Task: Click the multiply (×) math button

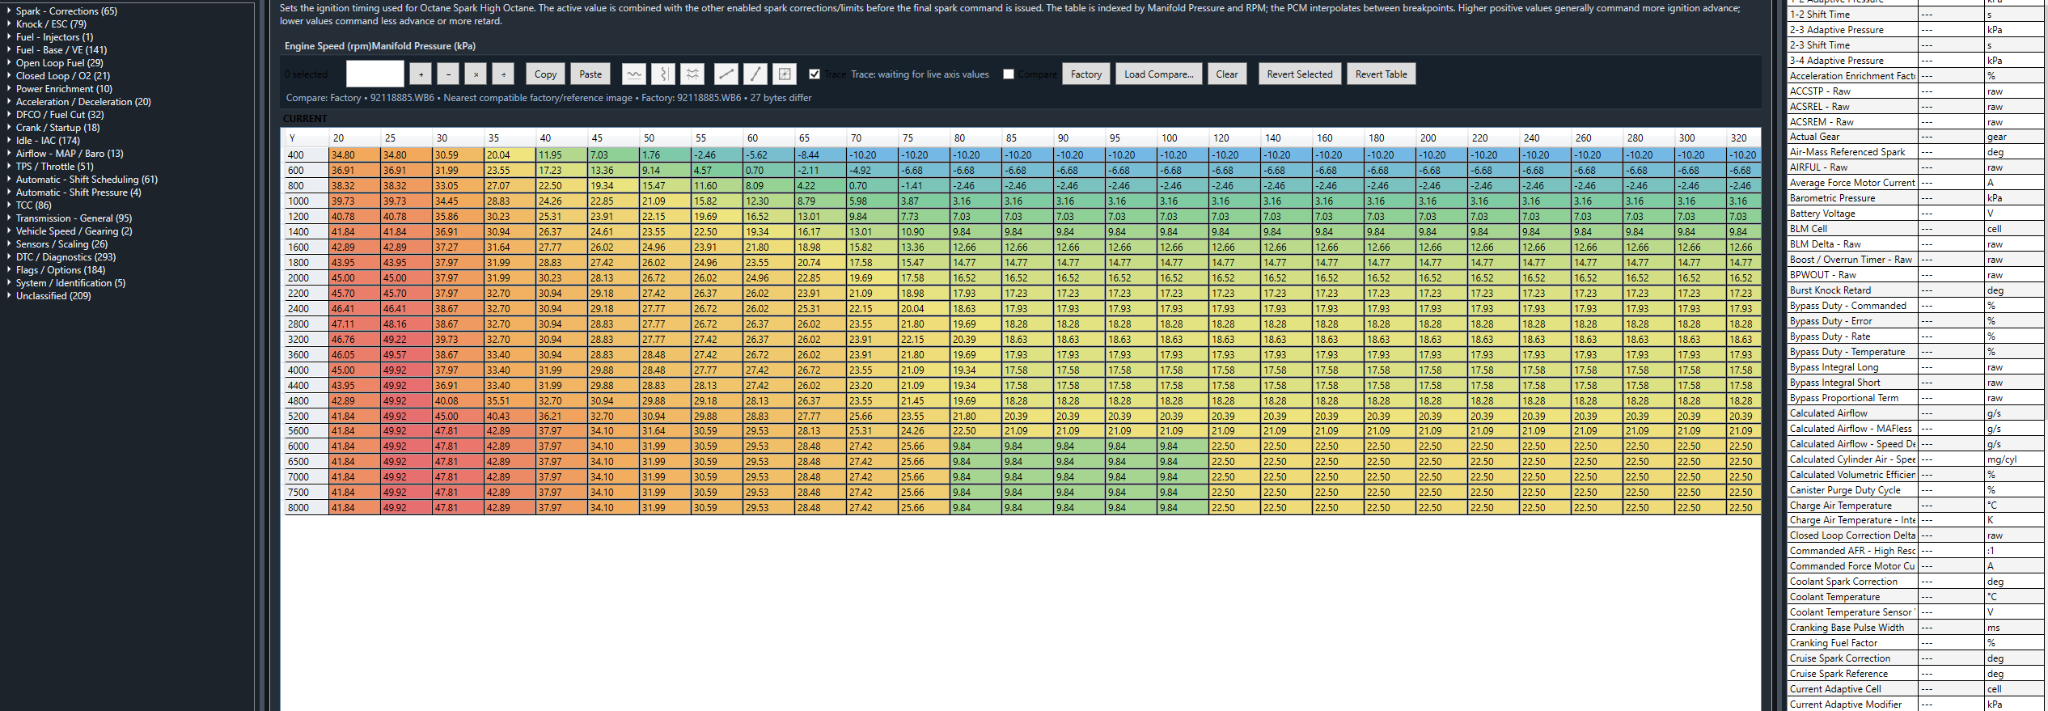Action: 476,74
